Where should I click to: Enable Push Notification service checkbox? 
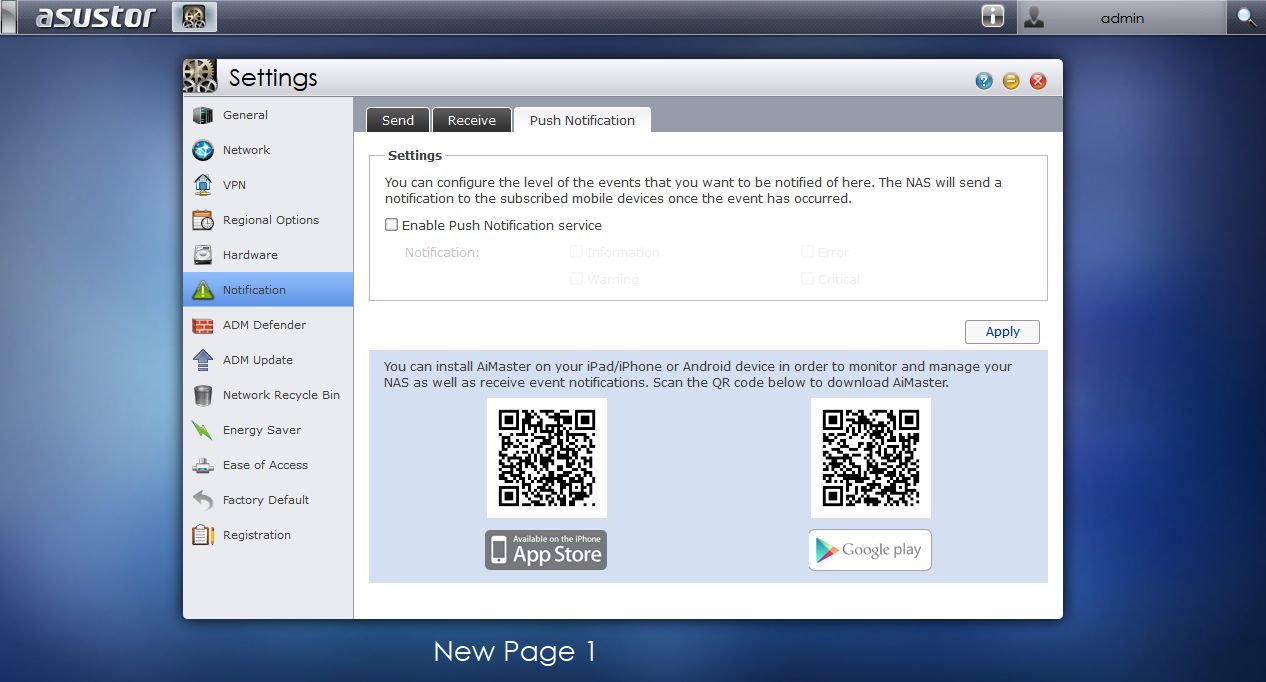392,225
